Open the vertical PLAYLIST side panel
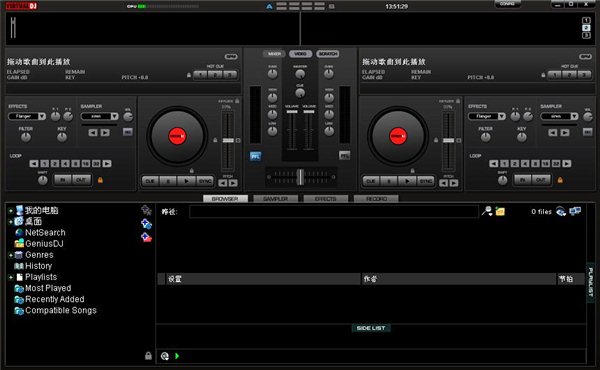 590,282
